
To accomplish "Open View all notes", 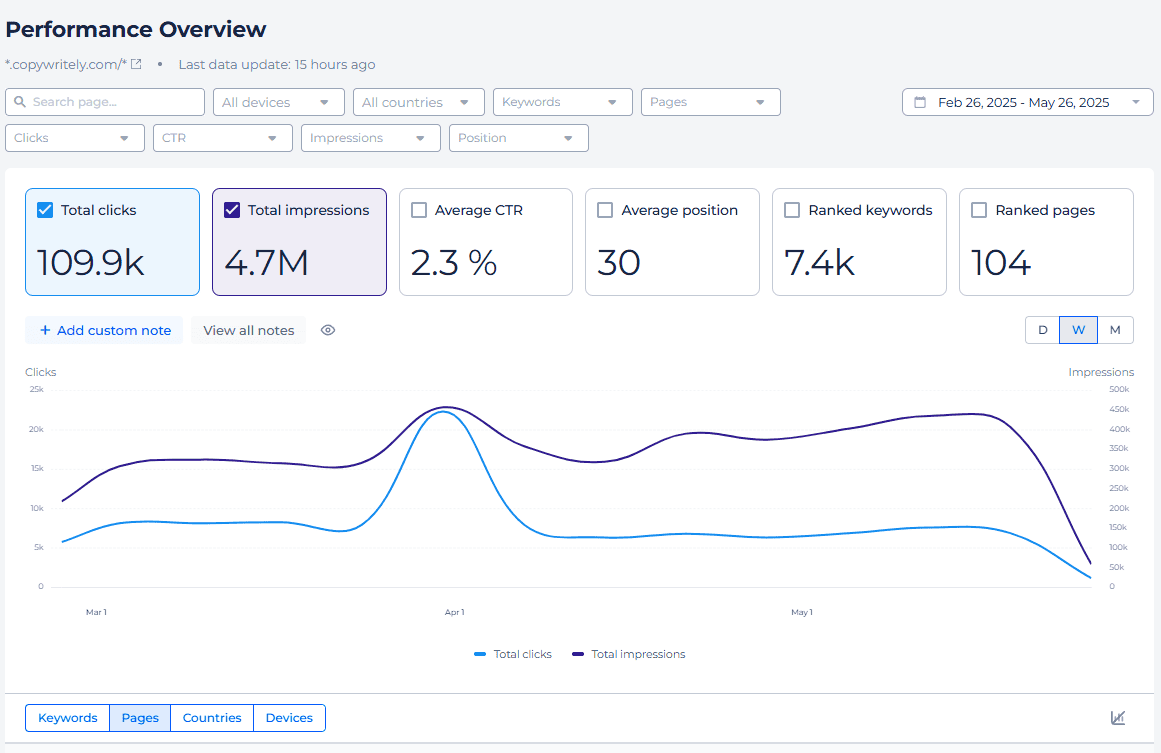I will tap(247, 329).
